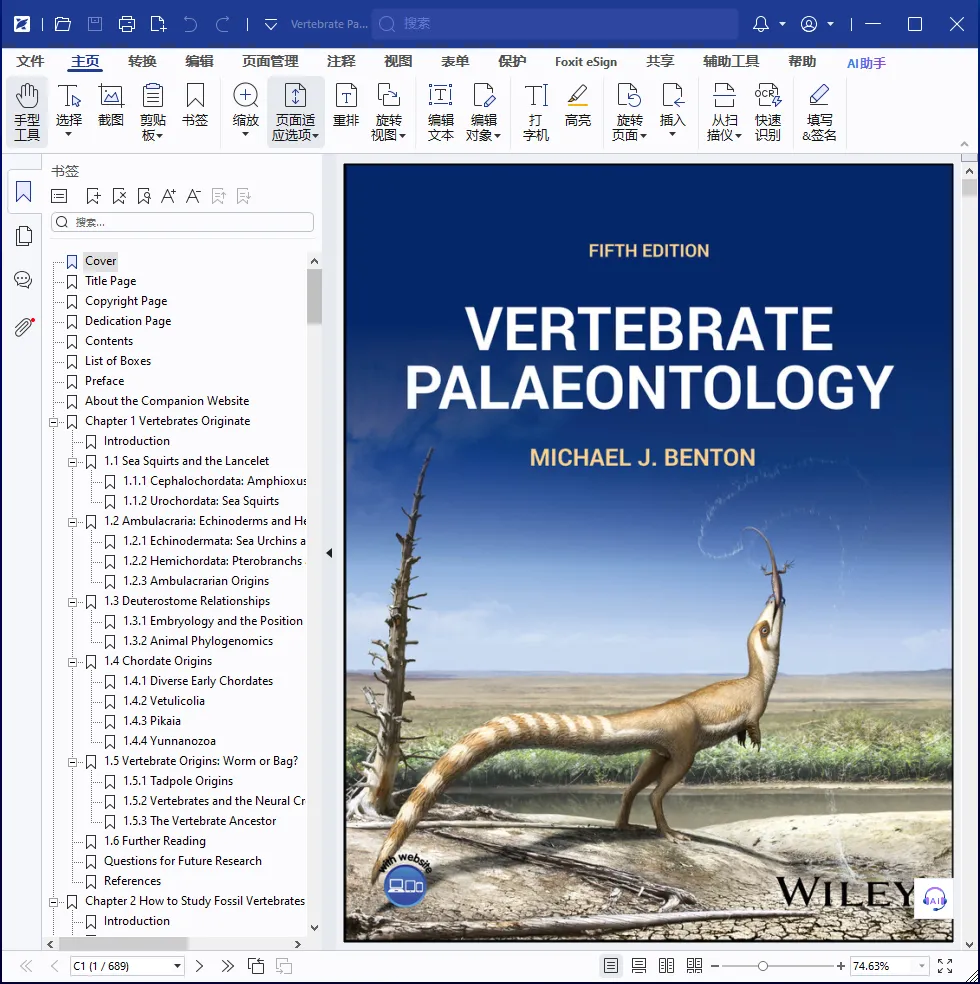Select the Typewriter (打字机) tool
The height and width of the screenshot is (984, 980).
[x=536, y=112]
